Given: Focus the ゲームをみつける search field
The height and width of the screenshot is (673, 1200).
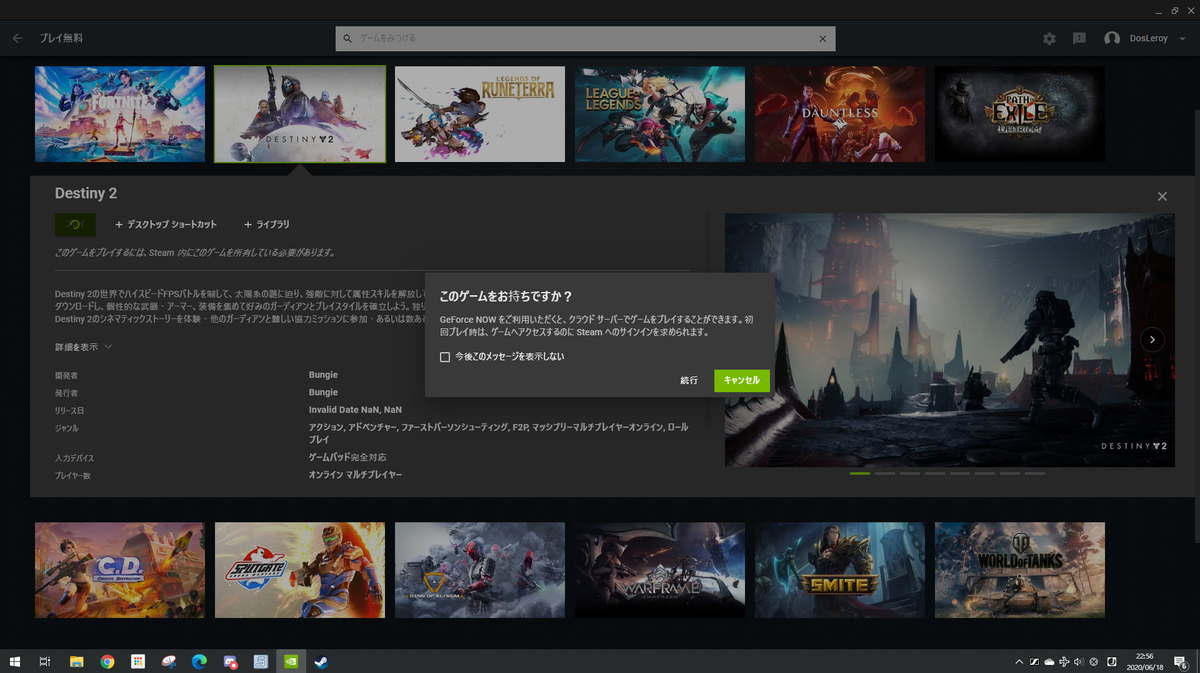Looking at the screenshot, I should (585, 38).
